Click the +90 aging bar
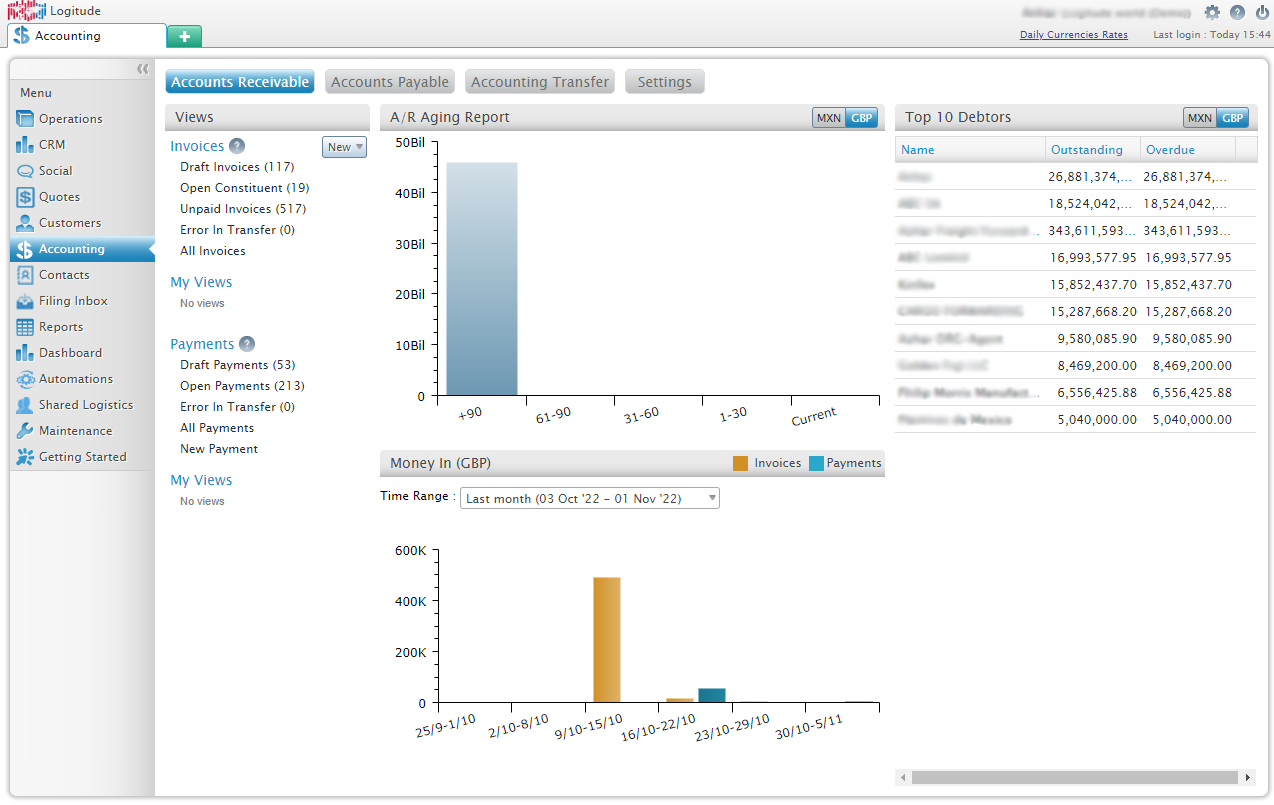1274x805 pixels. [482, 279]
